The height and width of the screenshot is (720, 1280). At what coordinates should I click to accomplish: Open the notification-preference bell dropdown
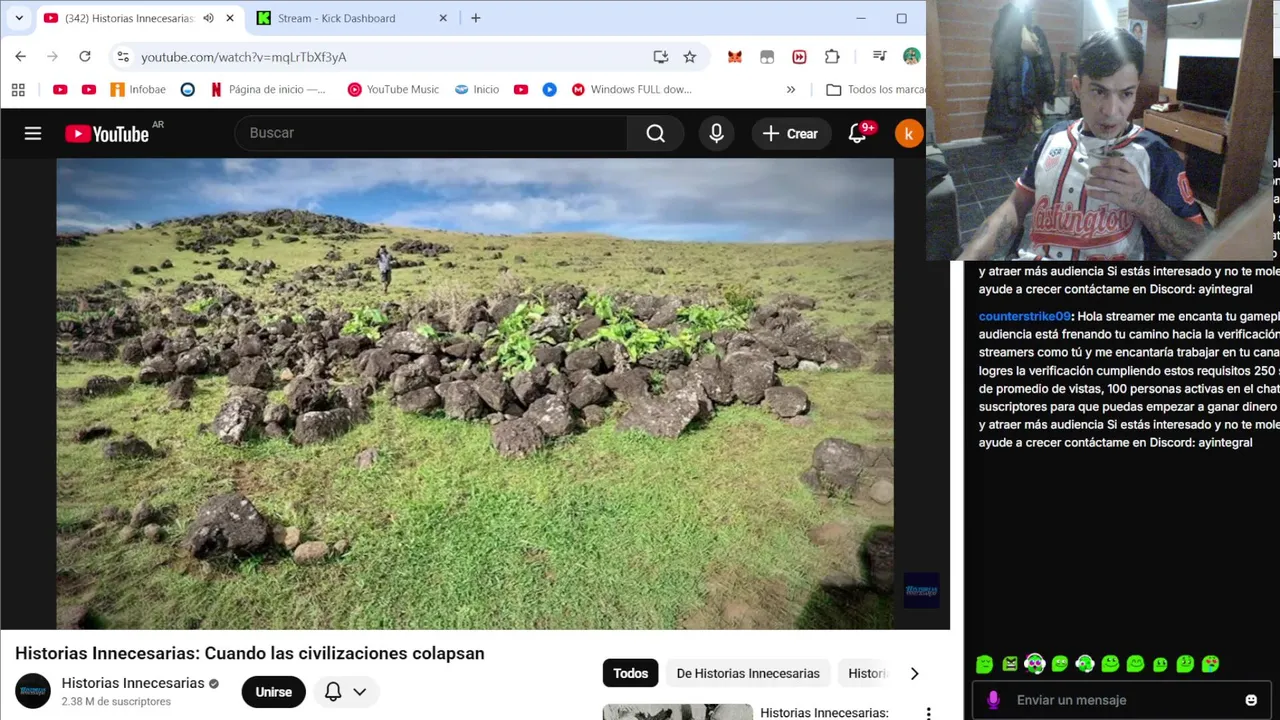pos(346,691)
